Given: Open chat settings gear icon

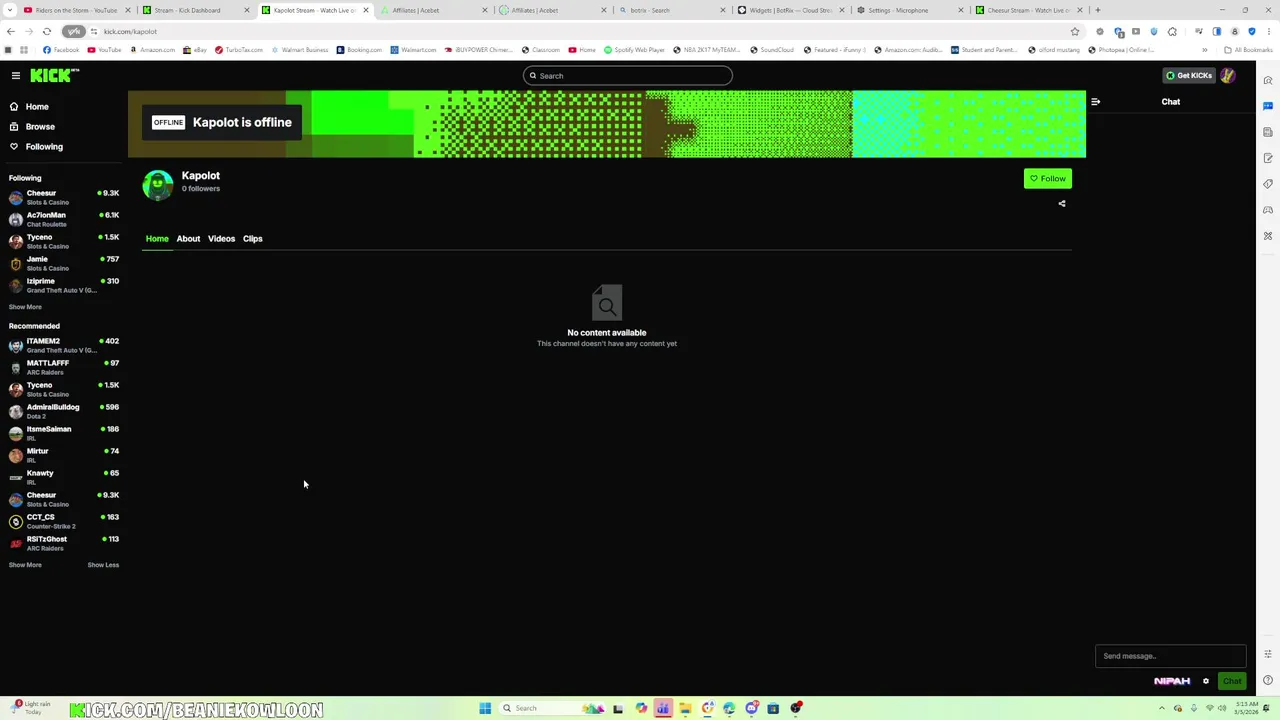Looking at the screenshot, I should pos(1205,682).
